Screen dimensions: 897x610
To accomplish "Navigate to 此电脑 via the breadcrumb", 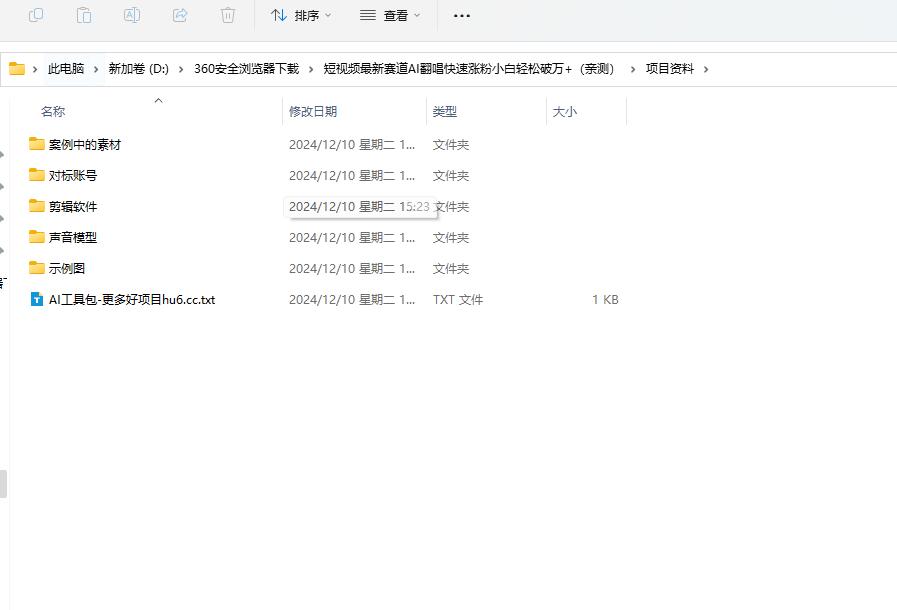I will point(65,69).
